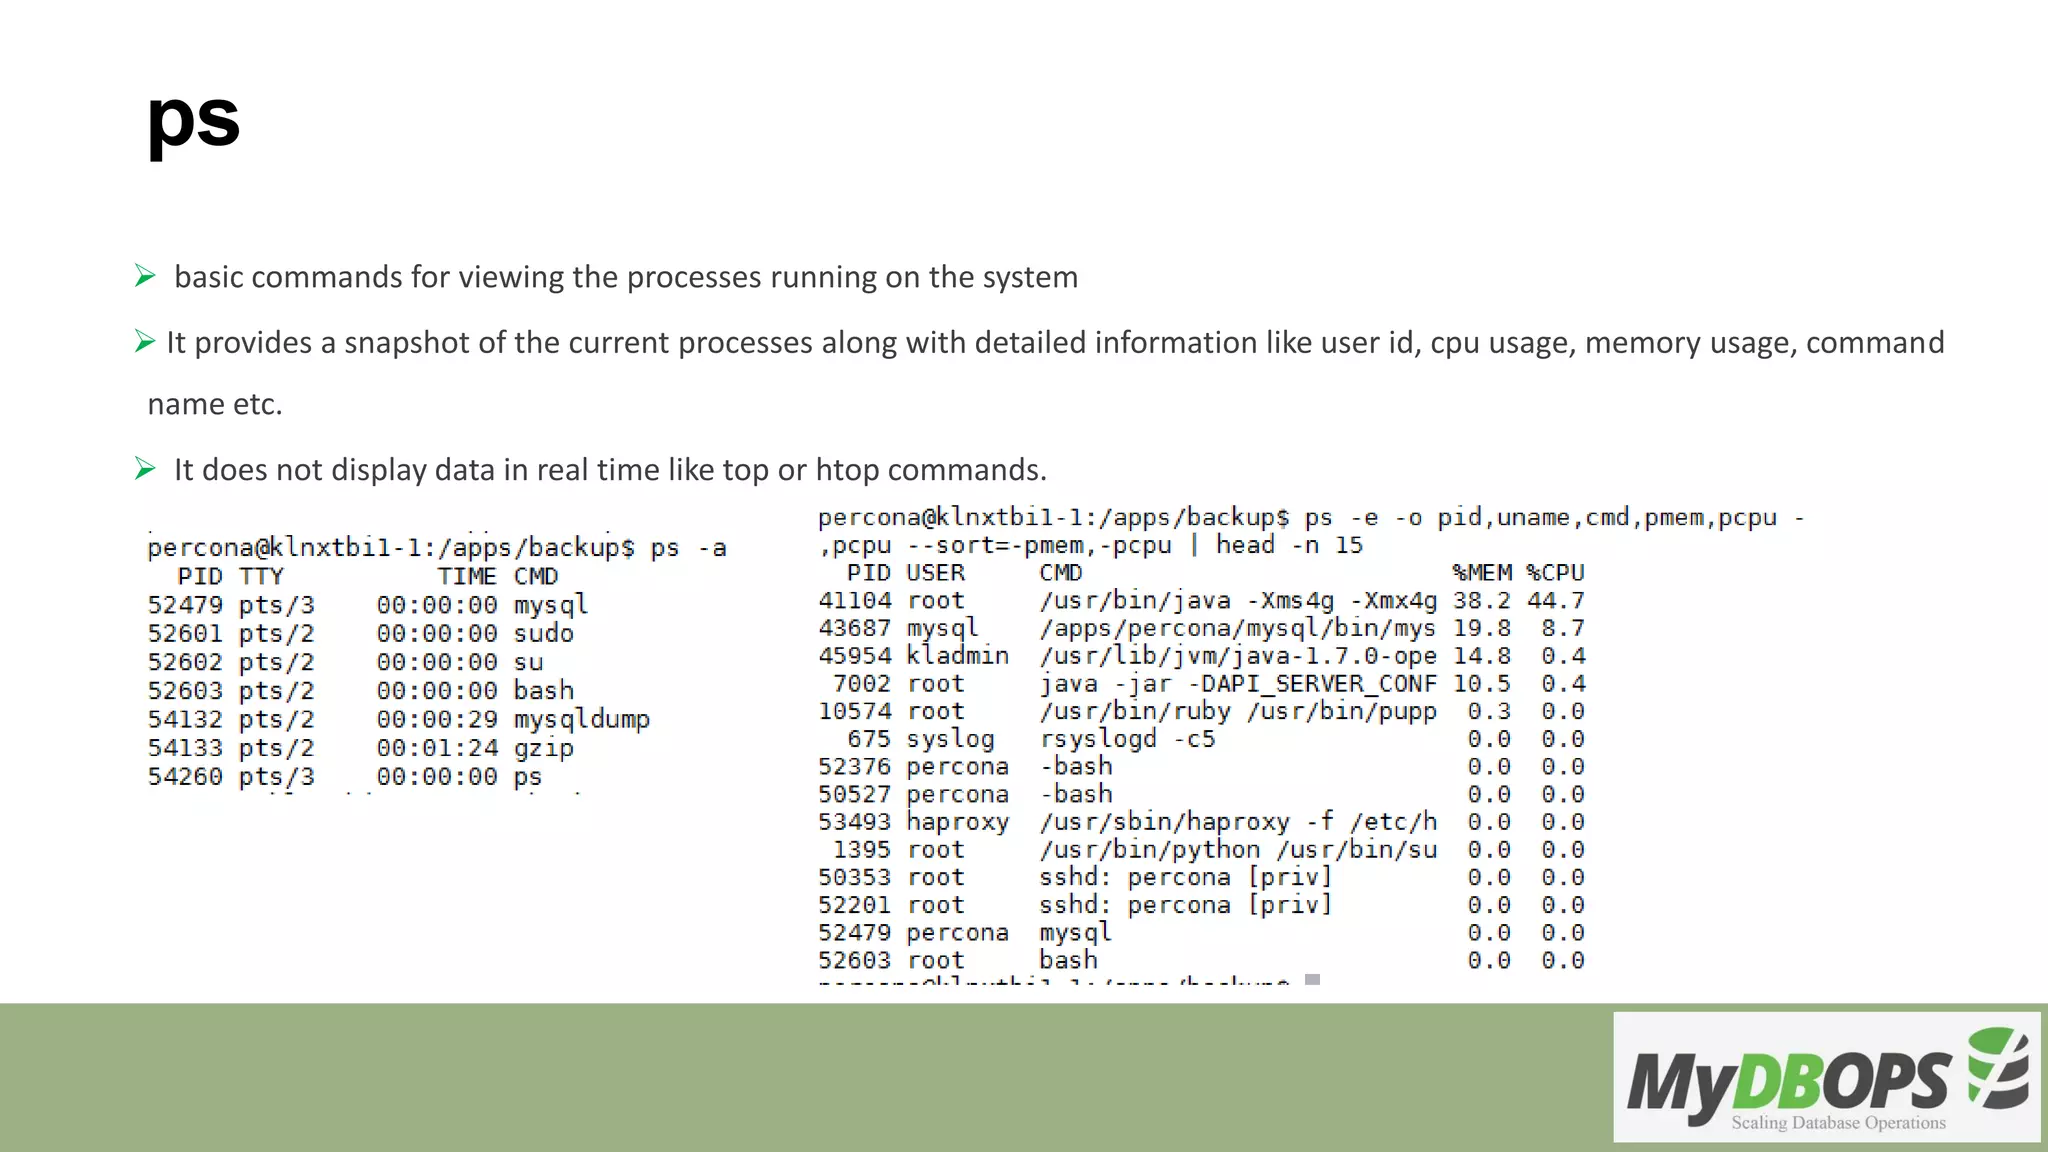Select the gzip process row
The width and height of the screenshot is (2048, 1152).
tap(360, 748)
